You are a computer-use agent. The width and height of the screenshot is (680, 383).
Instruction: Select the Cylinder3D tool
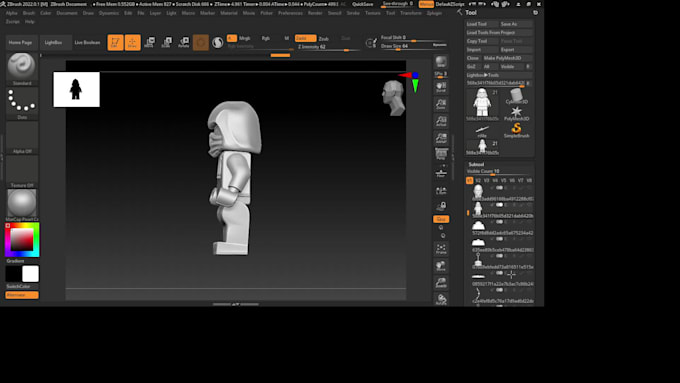(517, 96)
